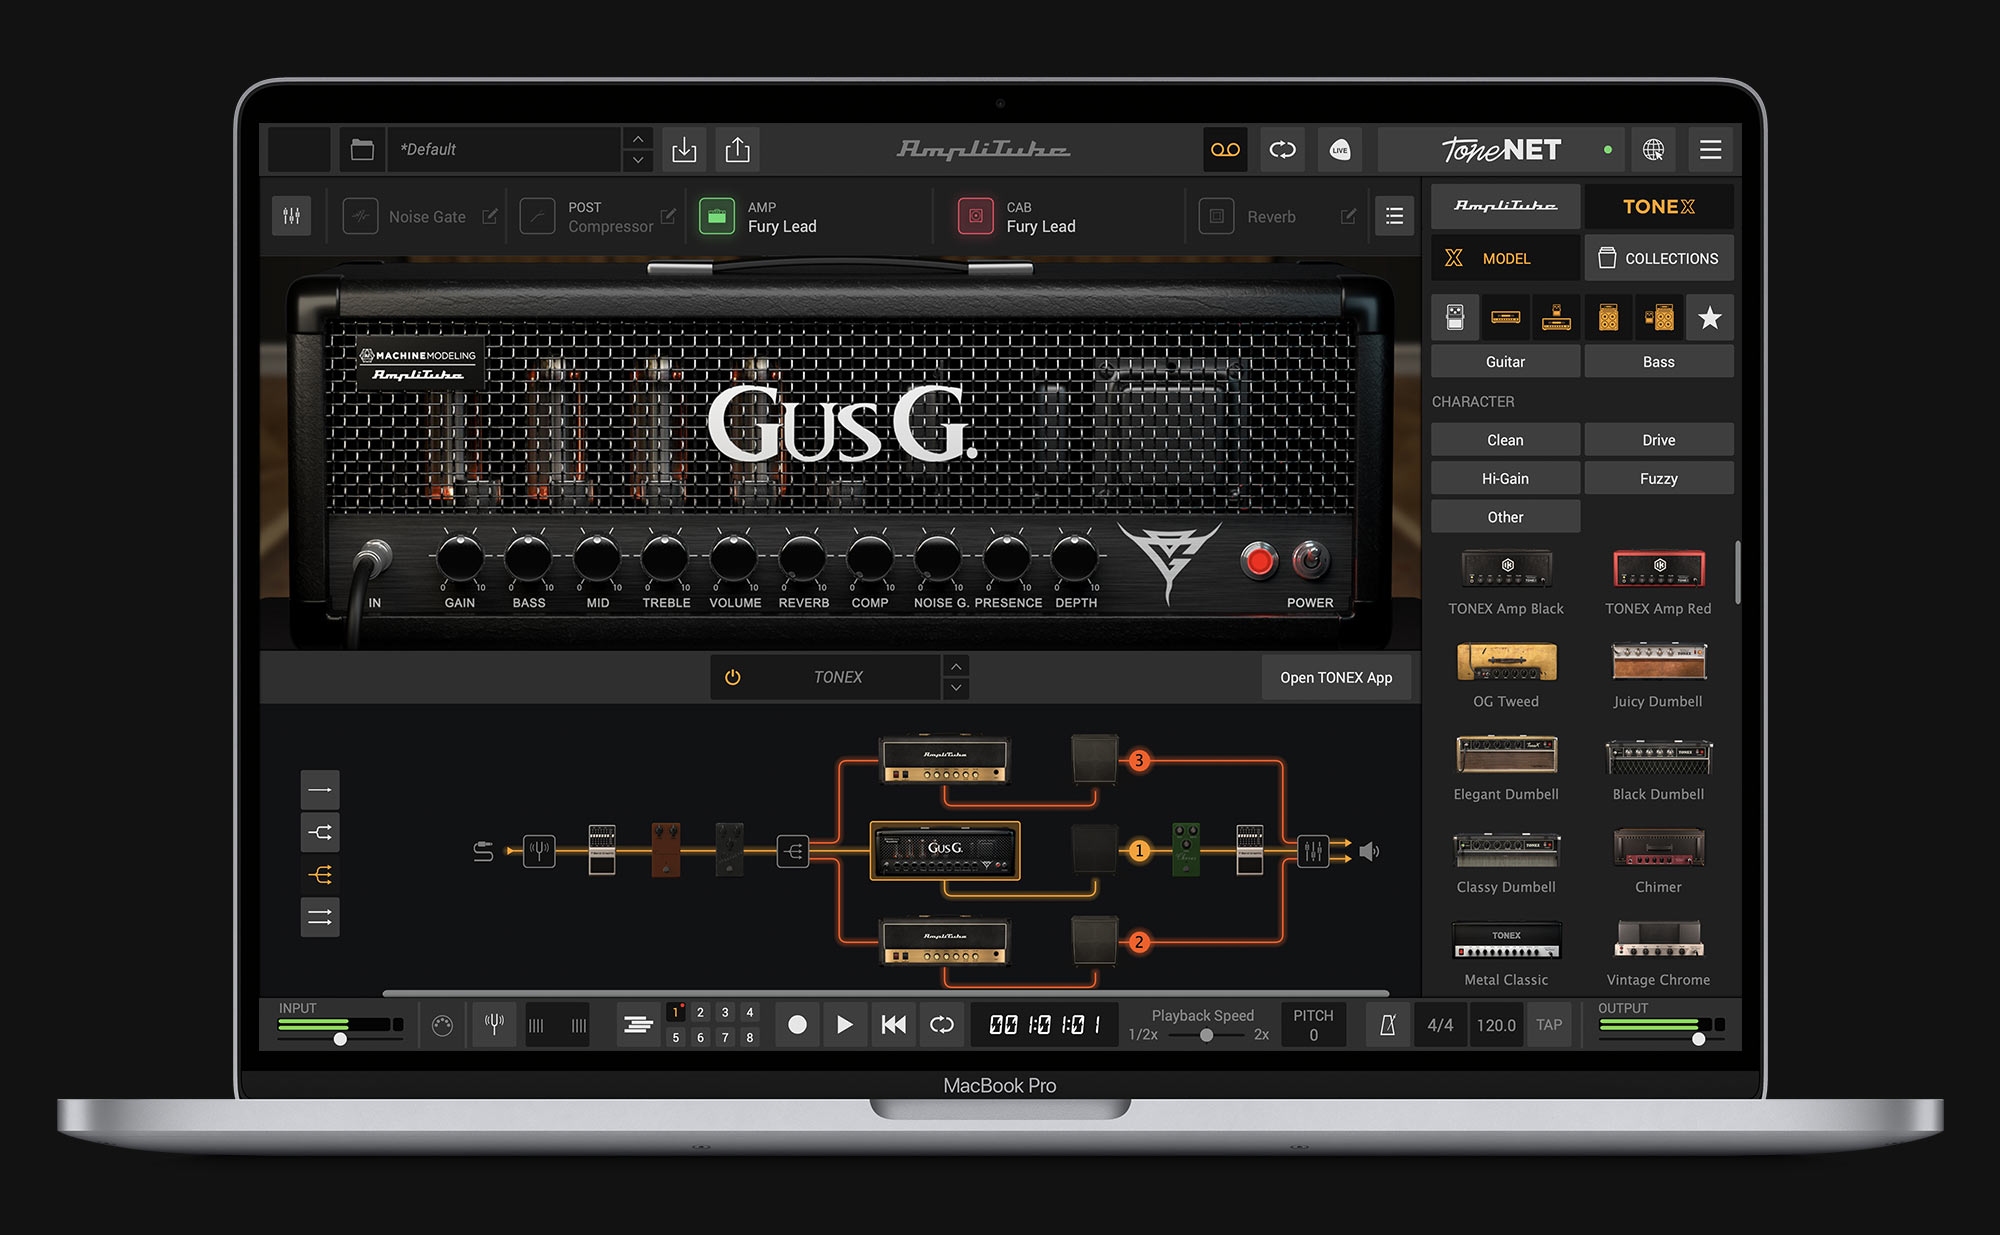
Task: Open the favorites star filter
Action: click(1710, 317)
